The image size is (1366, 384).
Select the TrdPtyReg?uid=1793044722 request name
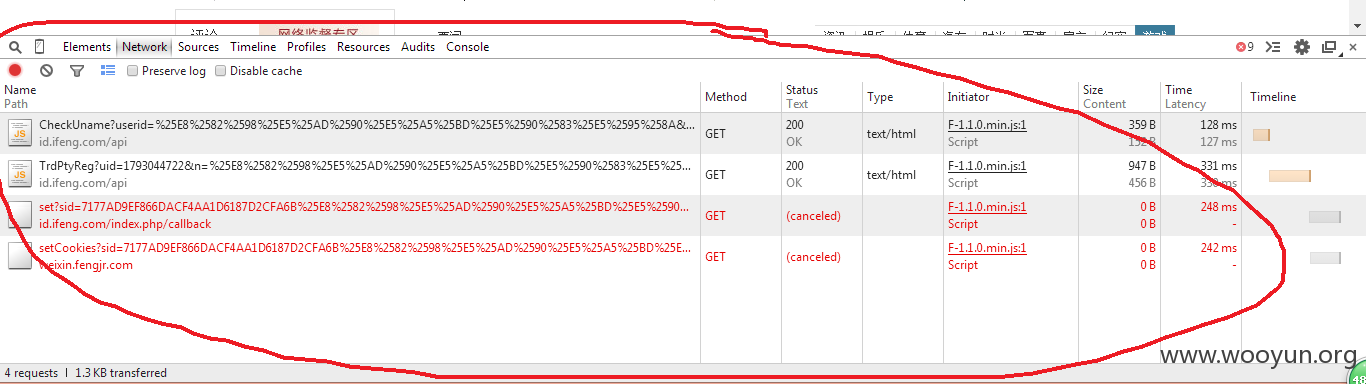[x=366, y=166]
